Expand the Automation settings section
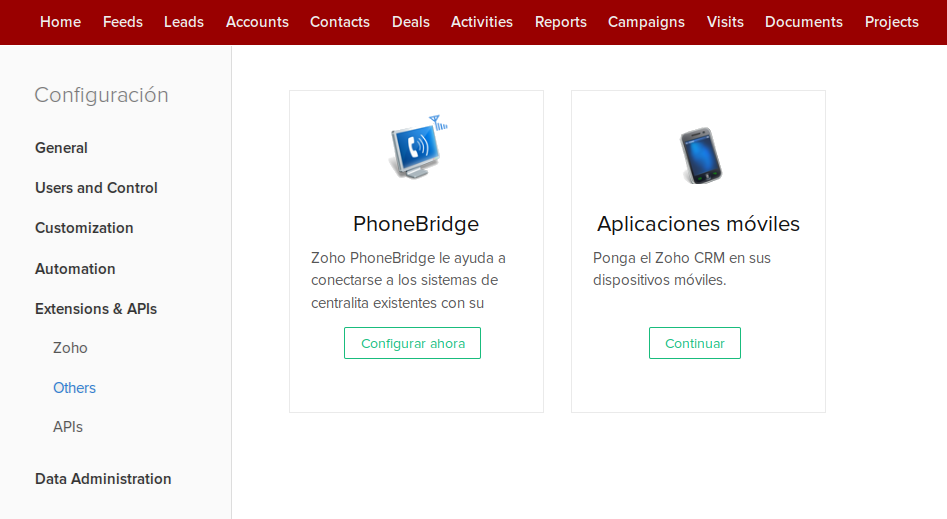This screenshot has height=519, width=947. [75, 269]
